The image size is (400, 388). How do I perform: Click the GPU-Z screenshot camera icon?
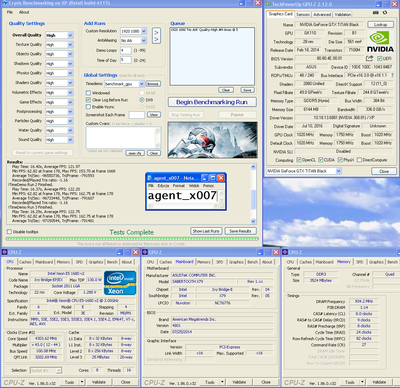click(376, 13)
